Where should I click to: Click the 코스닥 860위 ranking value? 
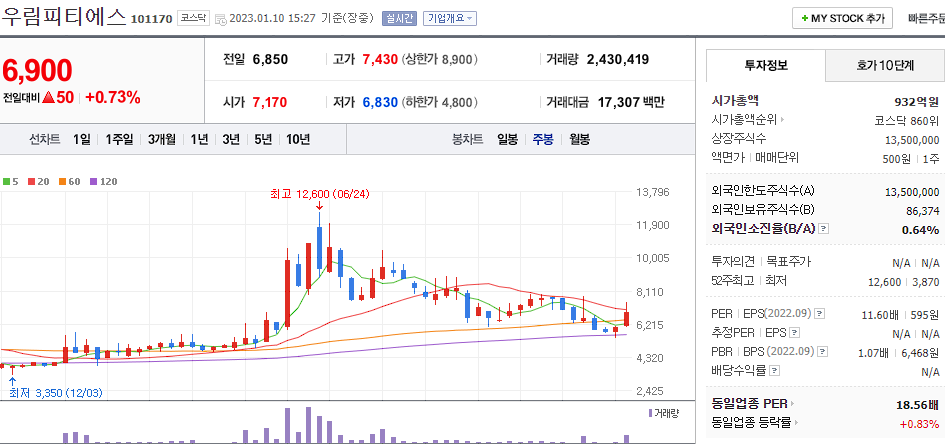click(907, 120)
